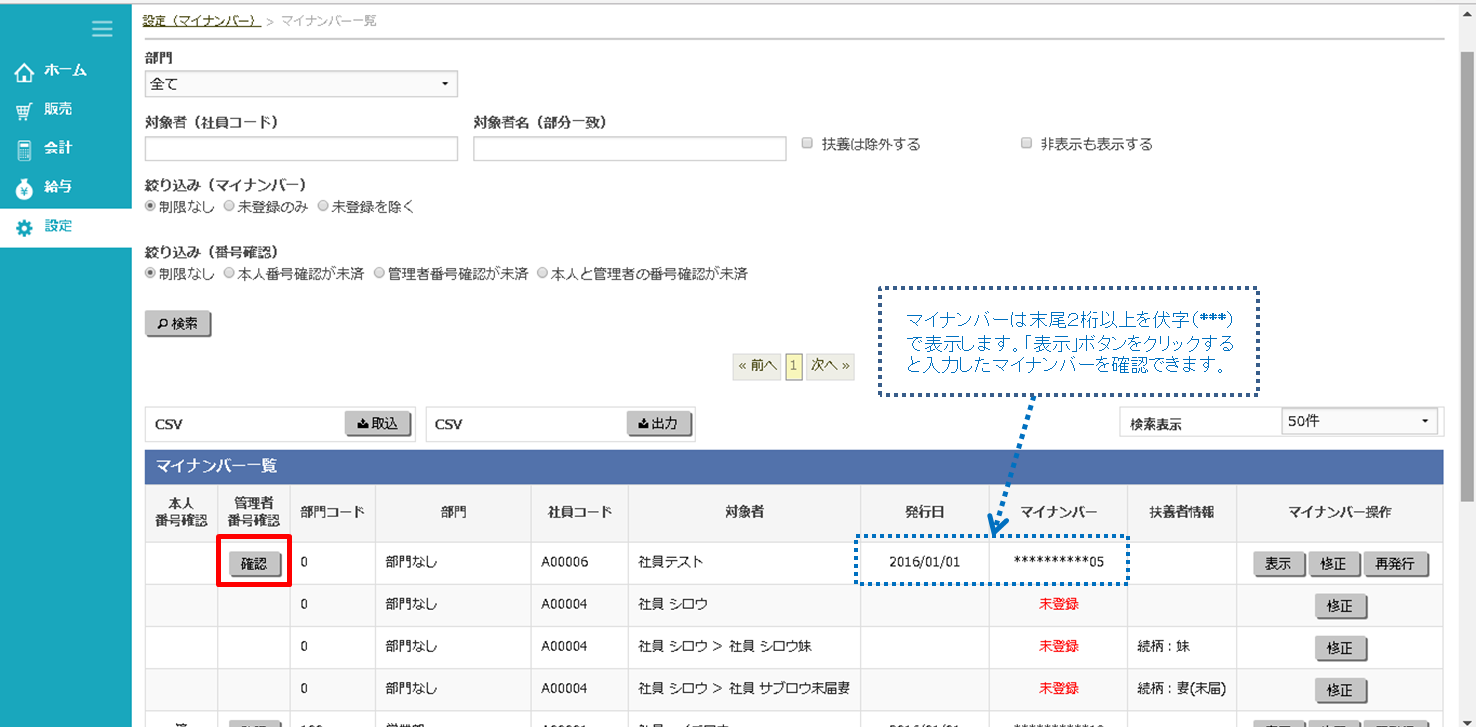Click the shopping cart sales icon

coord(24,111)
